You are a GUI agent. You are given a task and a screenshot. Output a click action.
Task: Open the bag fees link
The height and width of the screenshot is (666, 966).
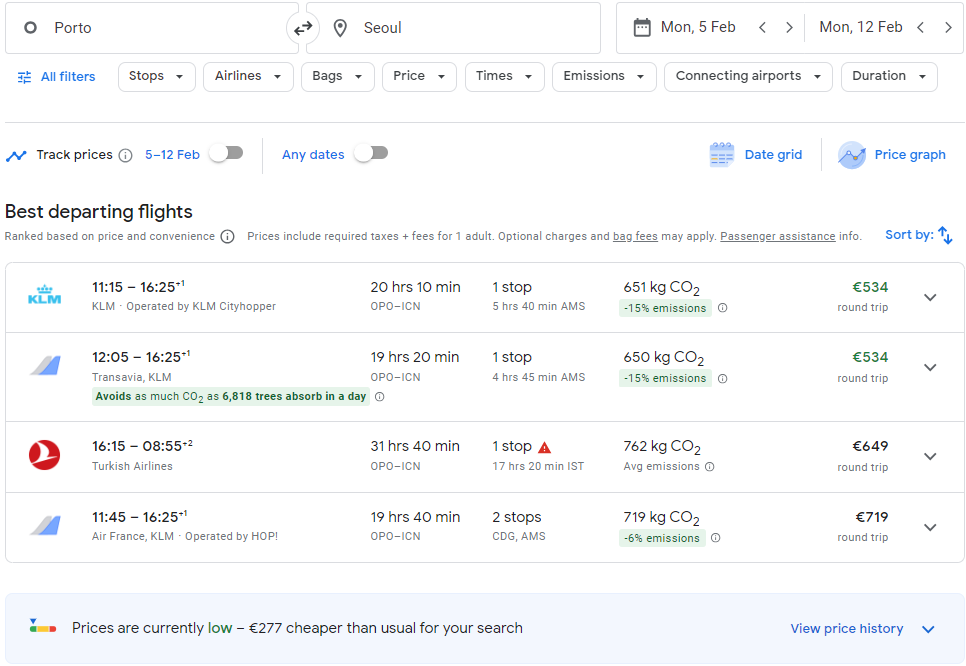(x=635, y=237)
